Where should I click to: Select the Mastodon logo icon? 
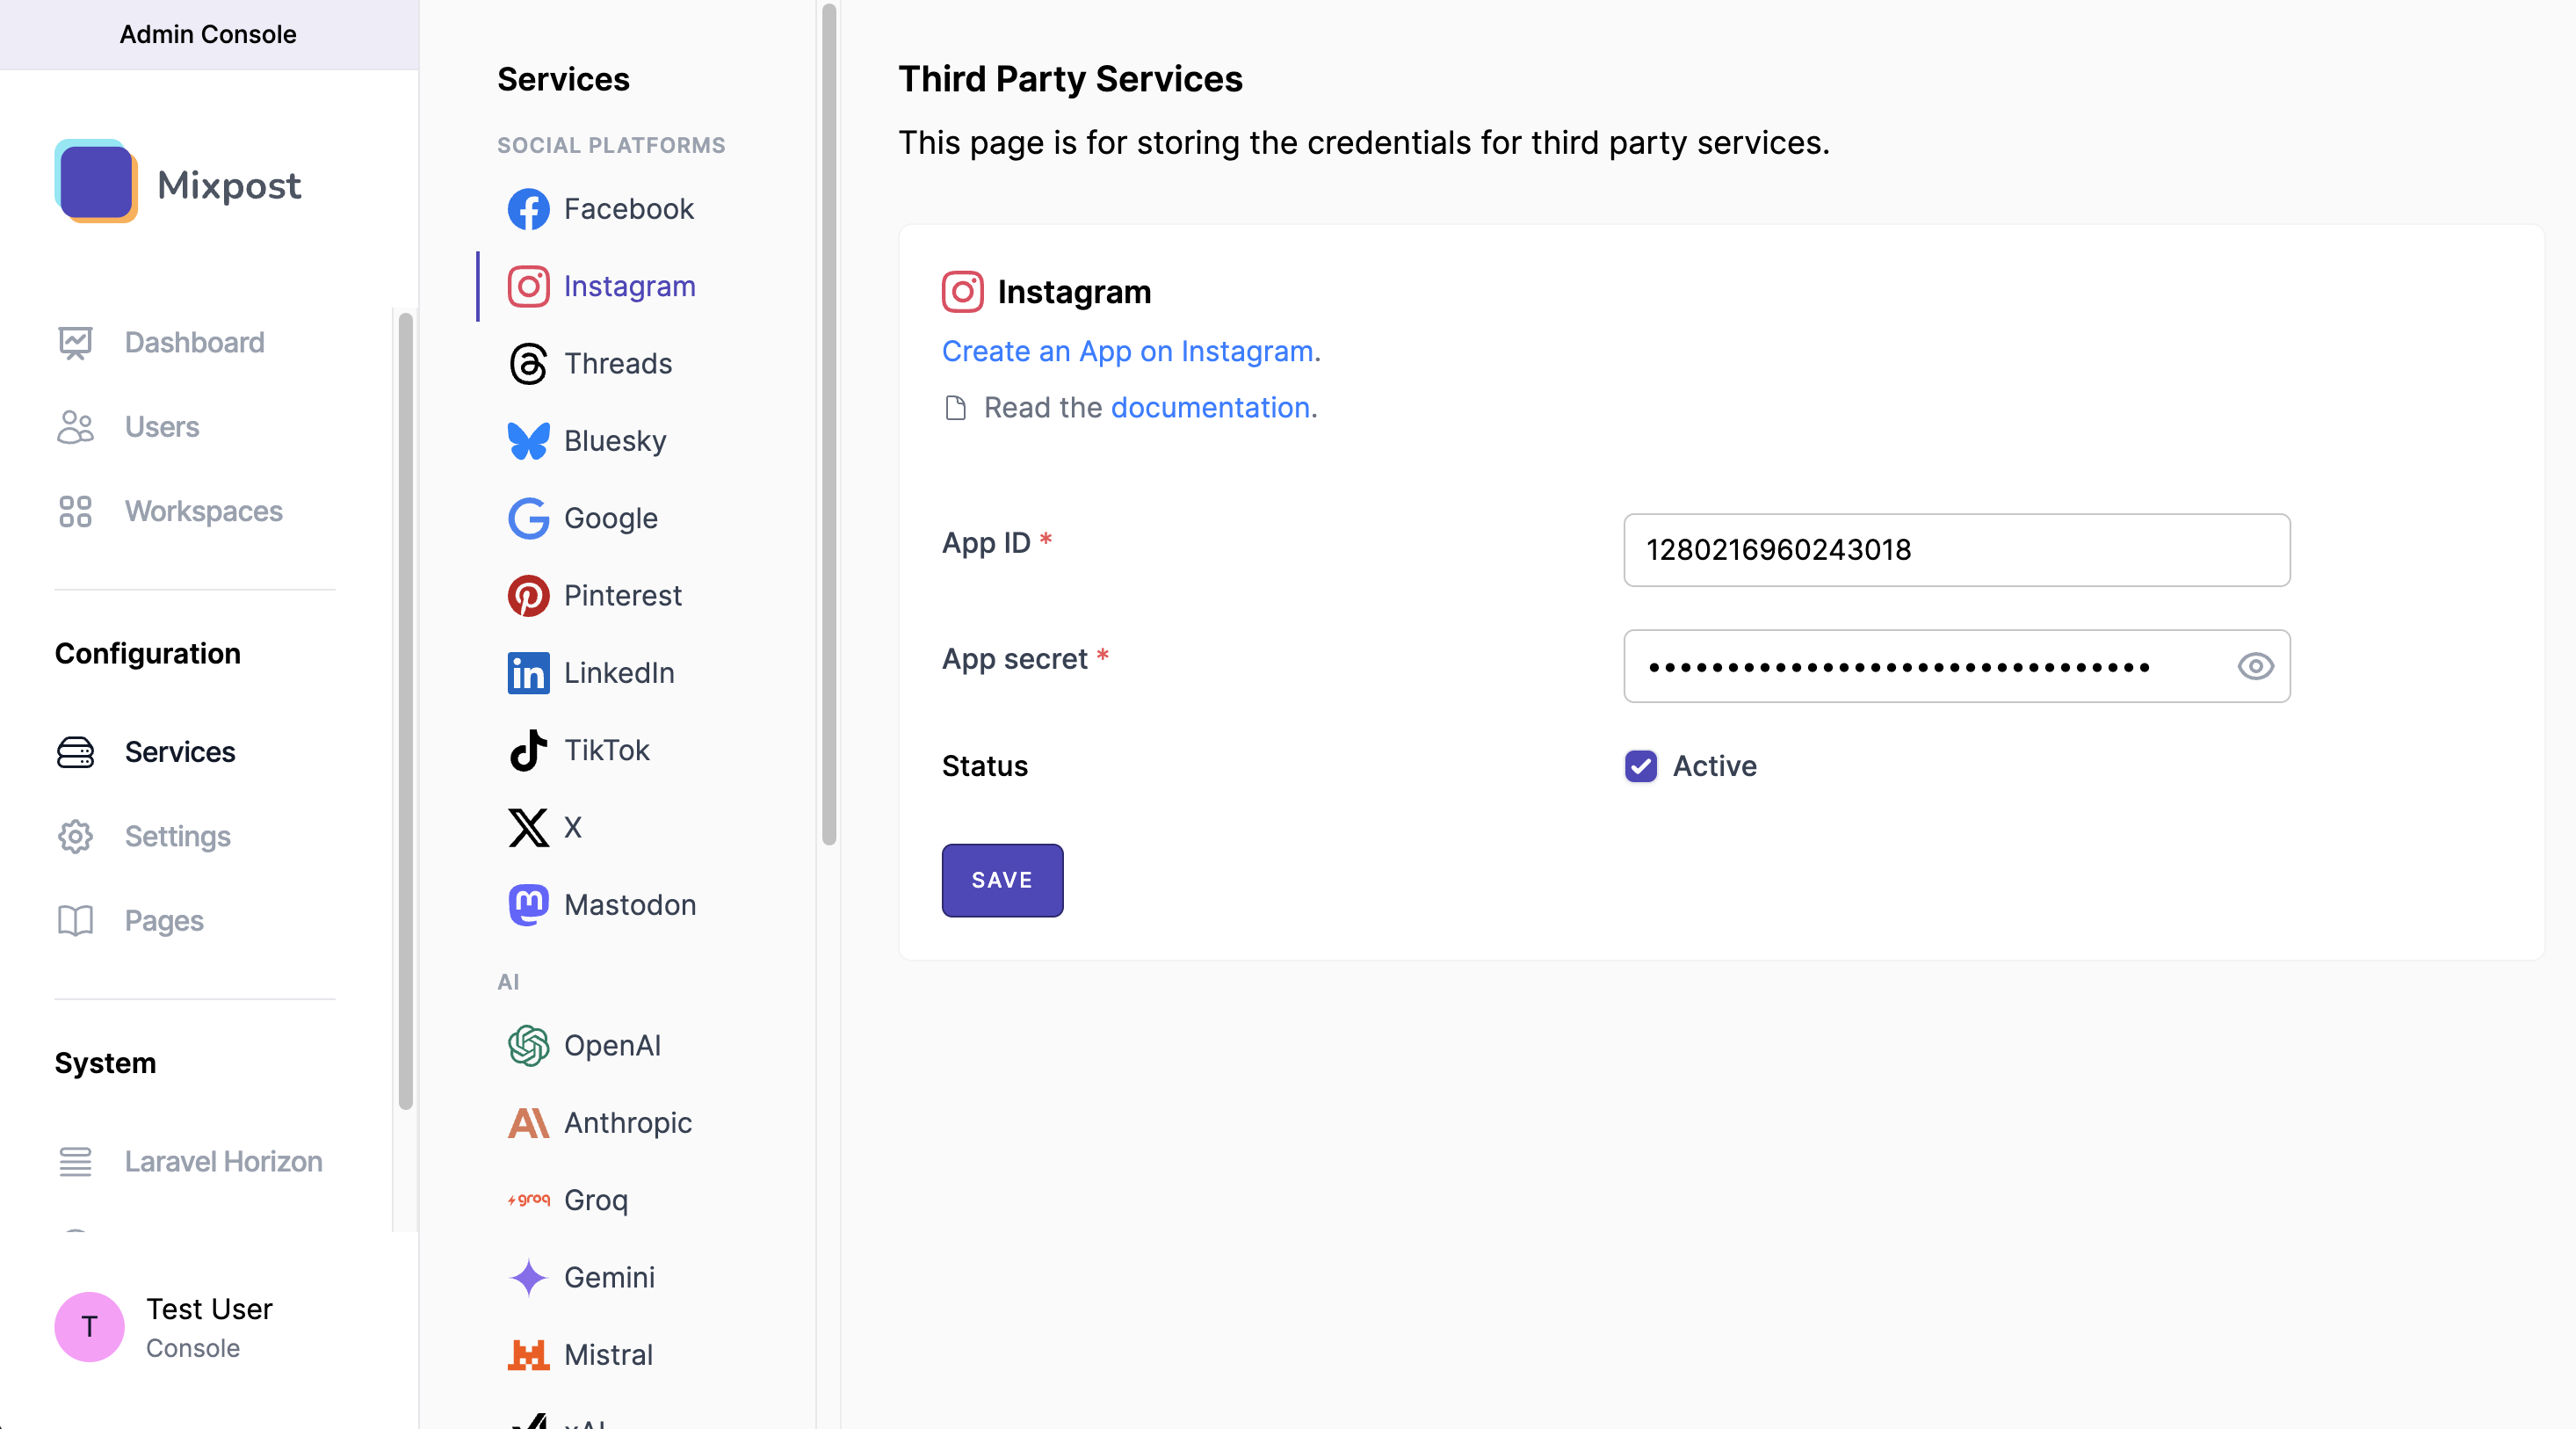point(528,905)
